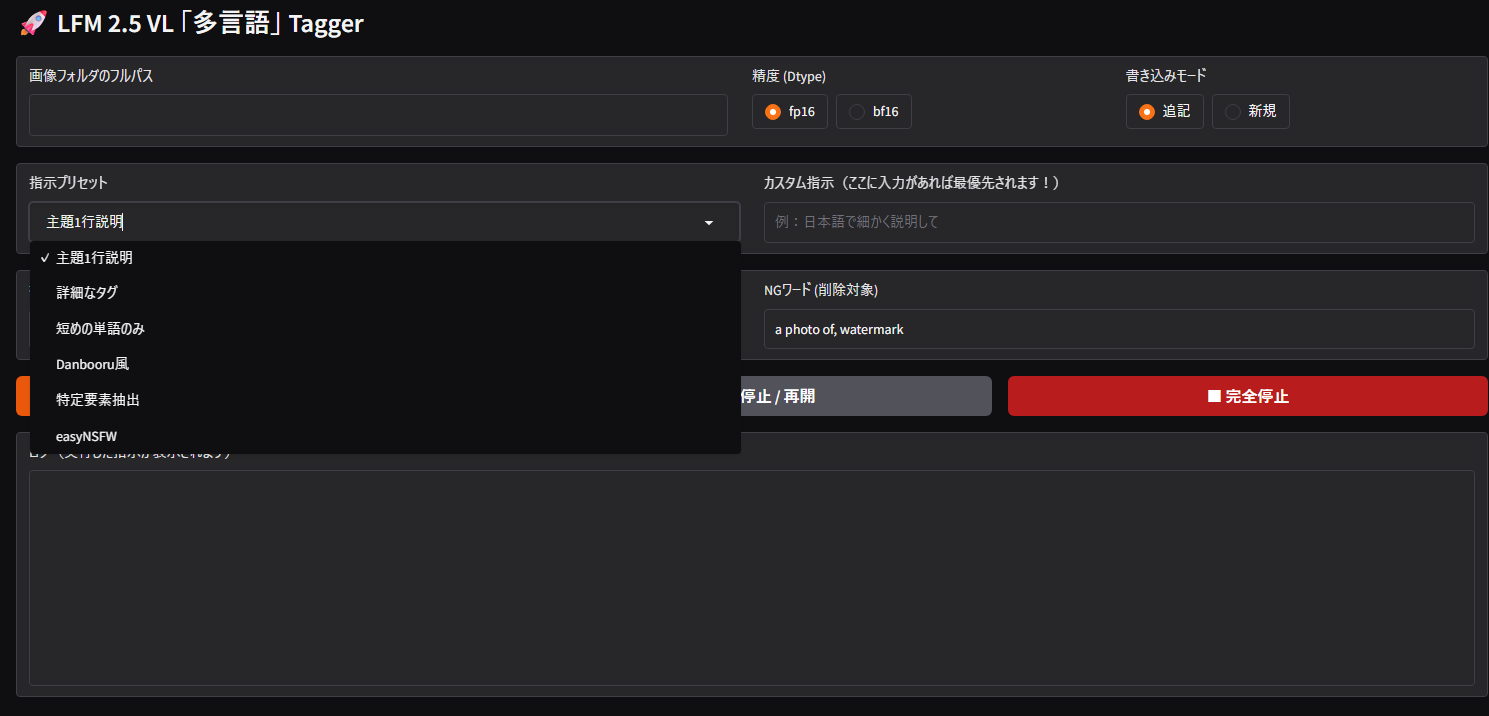Click the 画像フォルダのフルパス input field
1489x716 pixels.
tap(378, 115)
